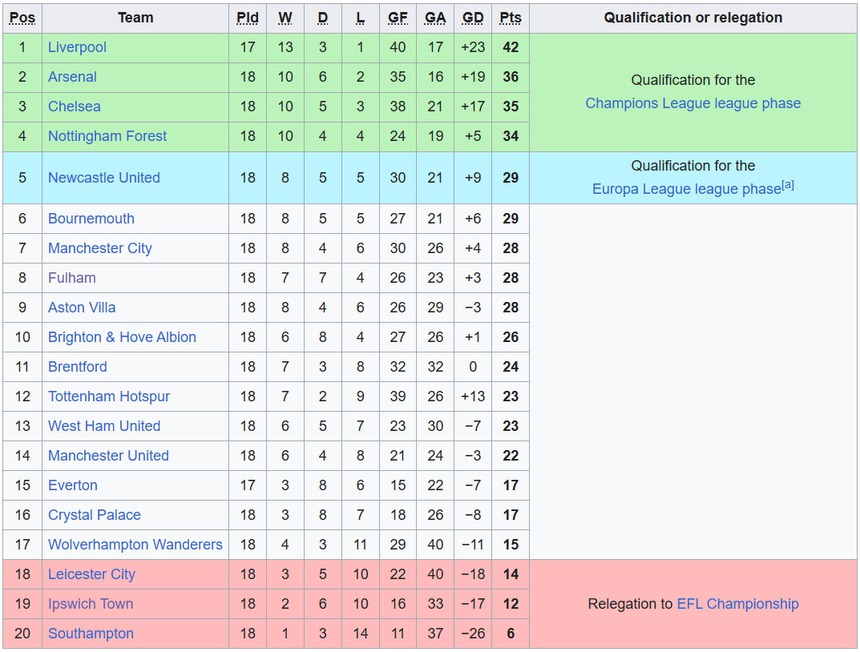
Task: Click the EFL Championship link
Action: point(738,604)
